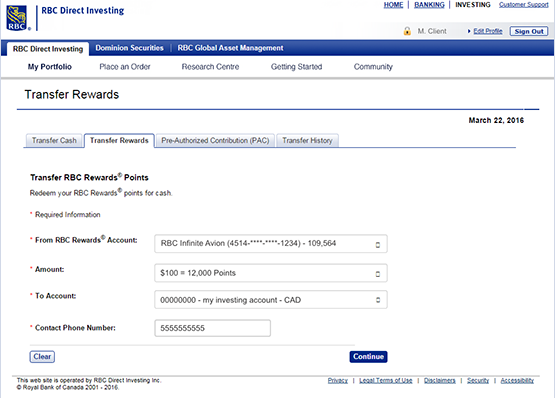
Task: Open the To Account dropdown
Action: pyautogui.click(x=271, y=300)
